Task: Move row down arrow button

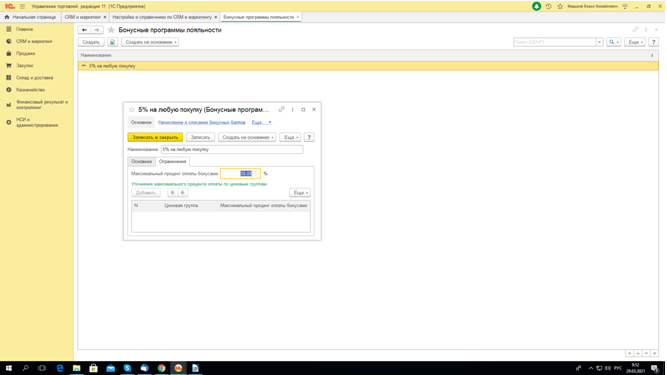Action: (x=182, y=193)
